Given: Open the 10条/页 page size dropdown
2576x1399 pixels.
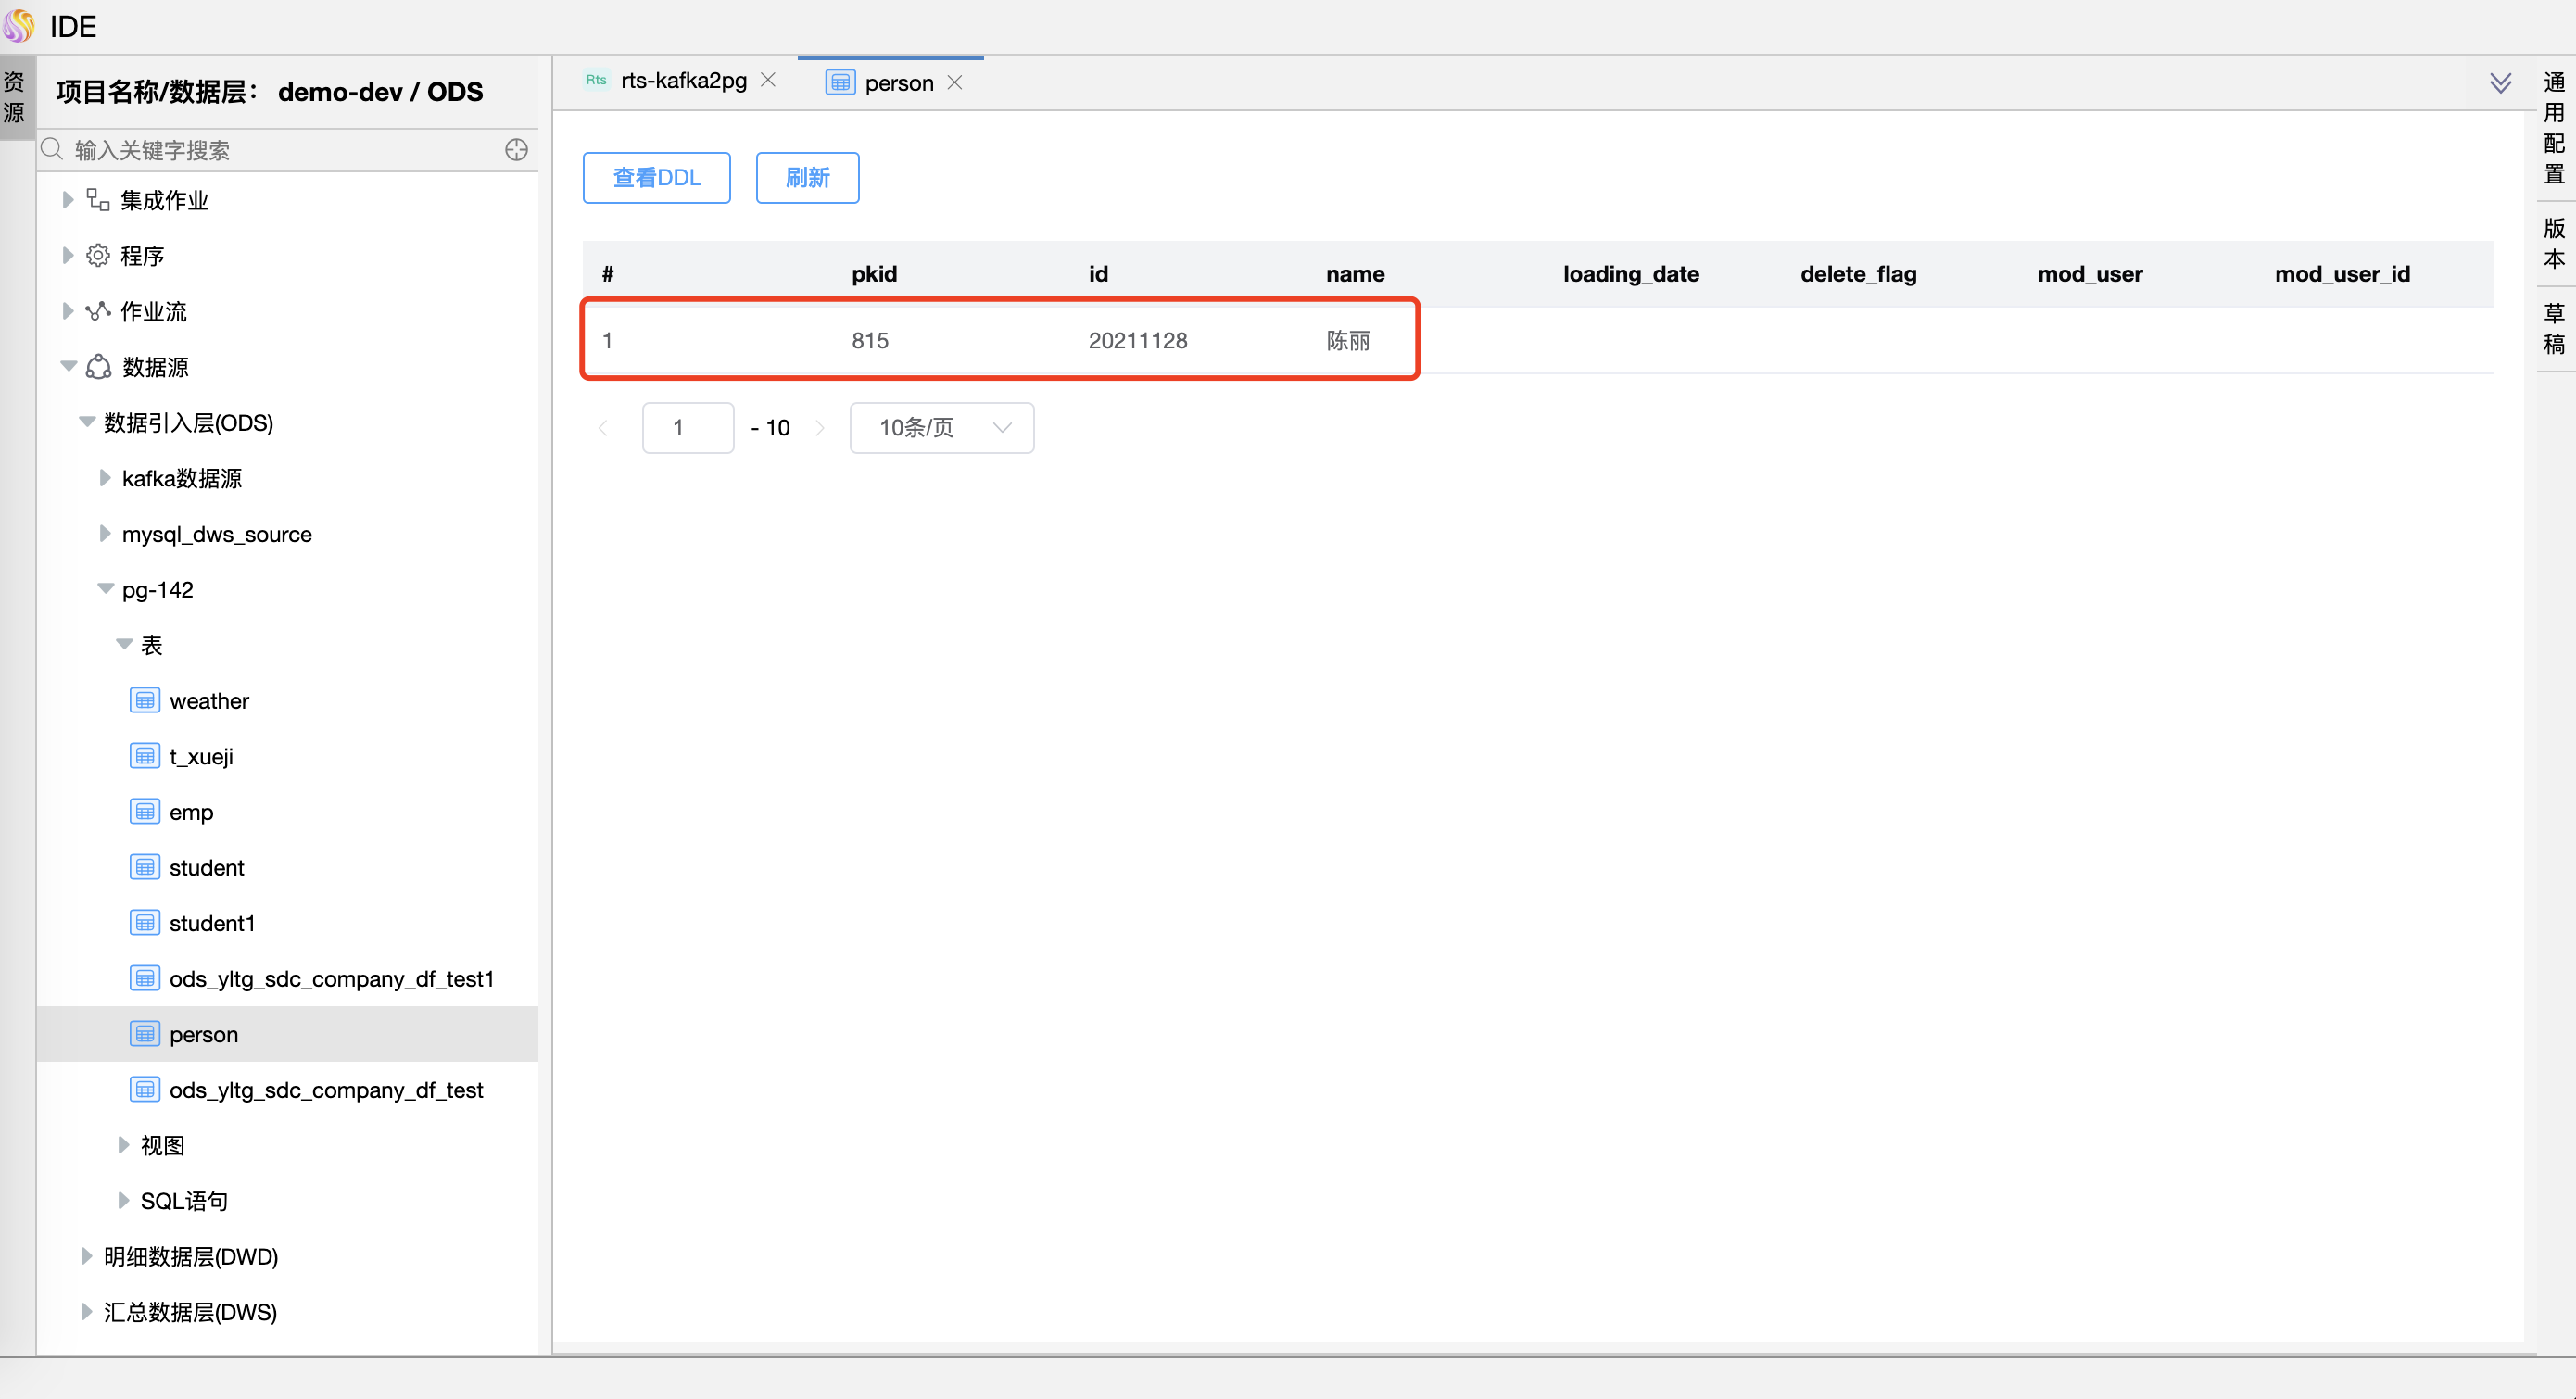Looking at the screenshot, I should point(941,428).
